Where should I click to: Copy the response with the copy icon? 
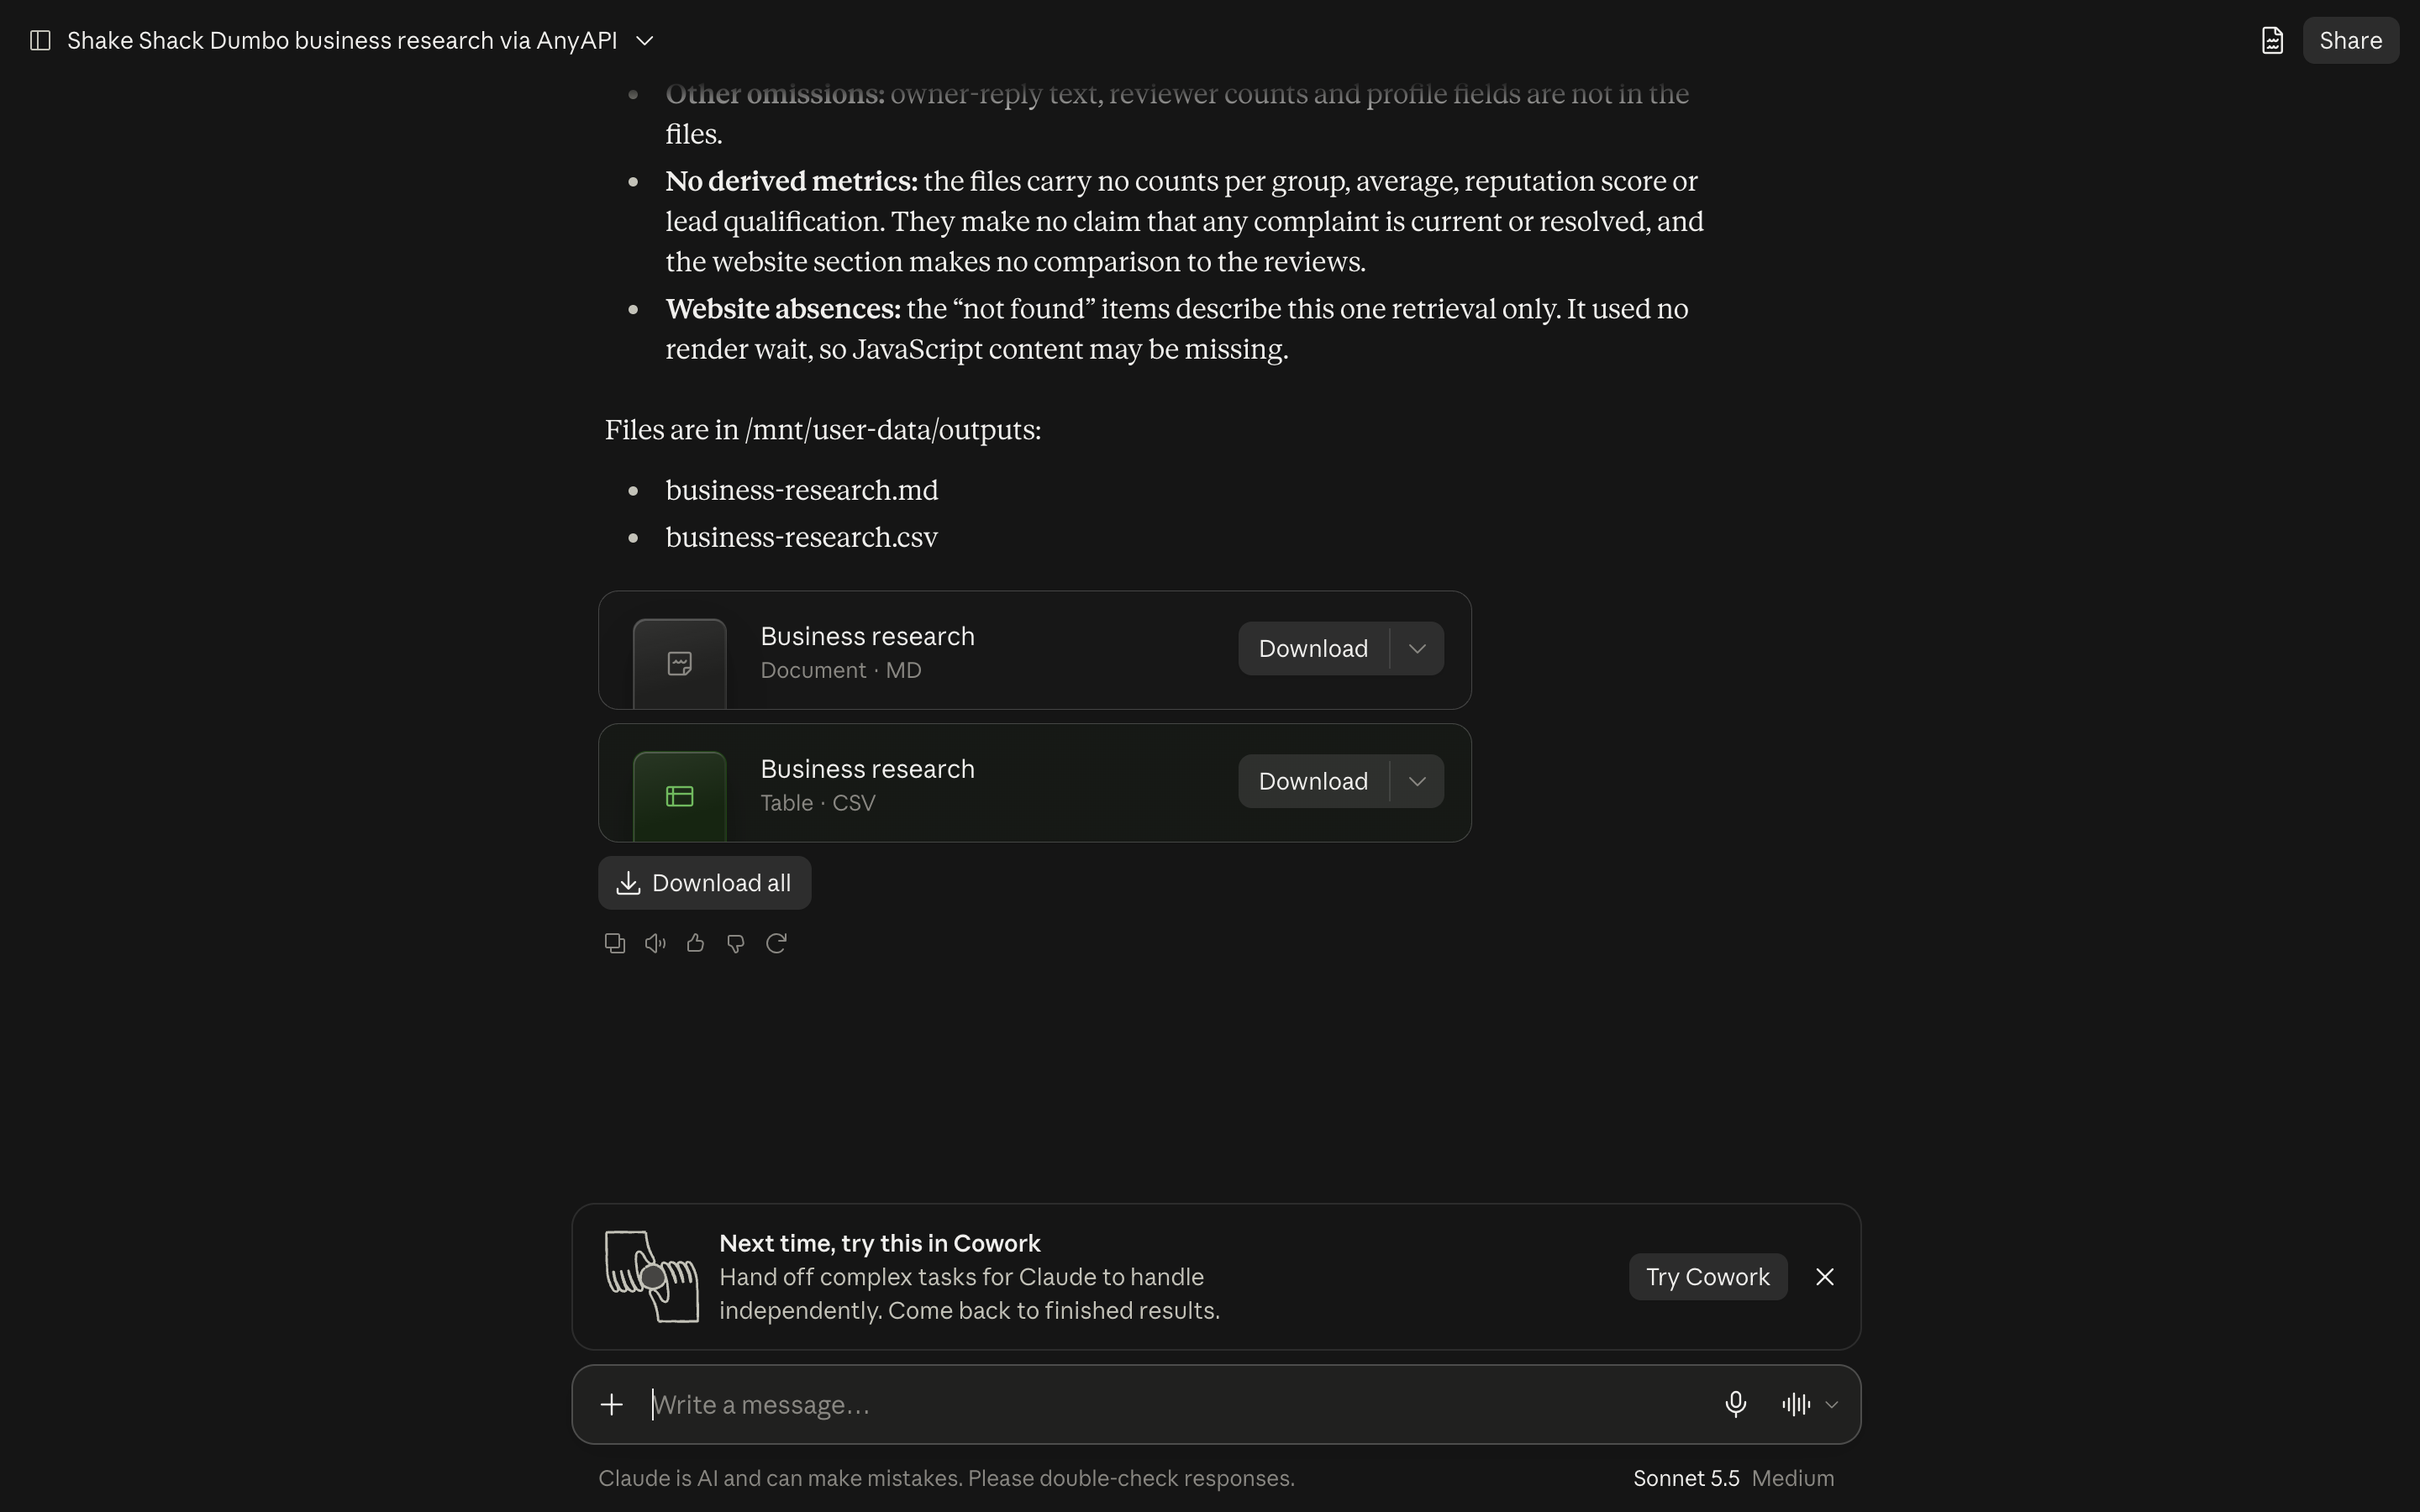coord(615,943)
